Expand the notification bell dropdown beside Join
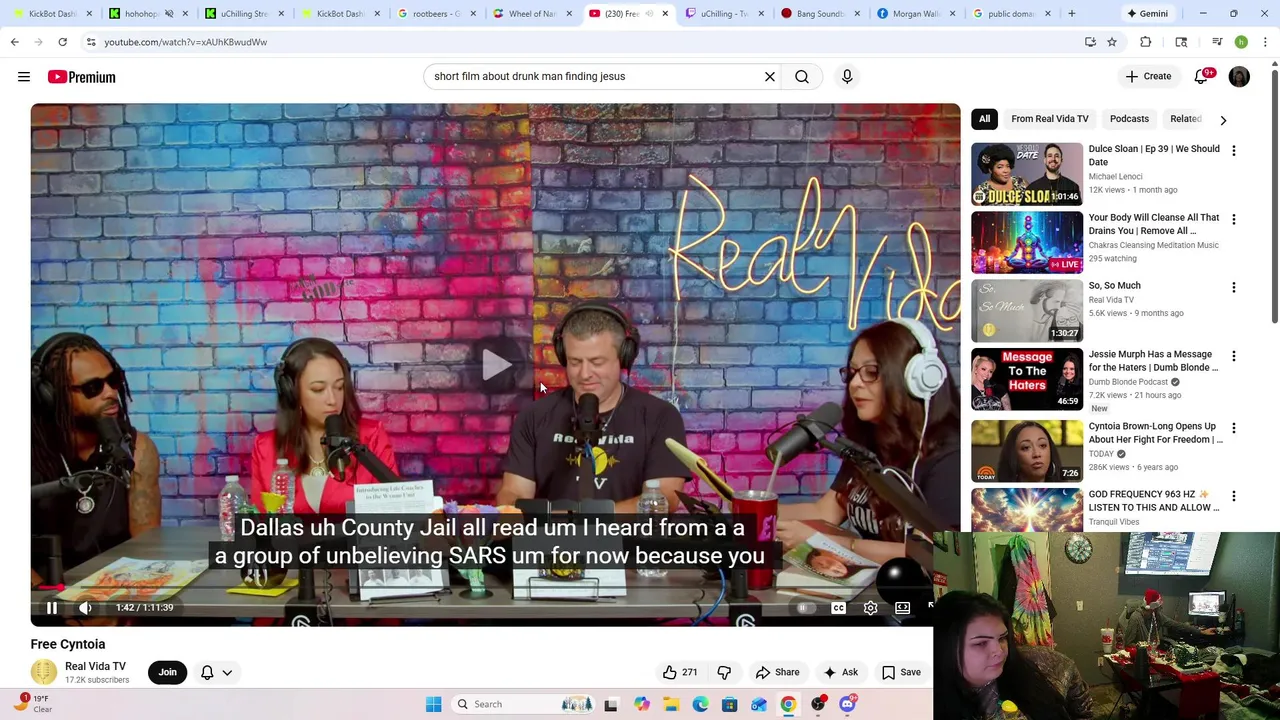The image size is (1280, 720). coord(227,672)
